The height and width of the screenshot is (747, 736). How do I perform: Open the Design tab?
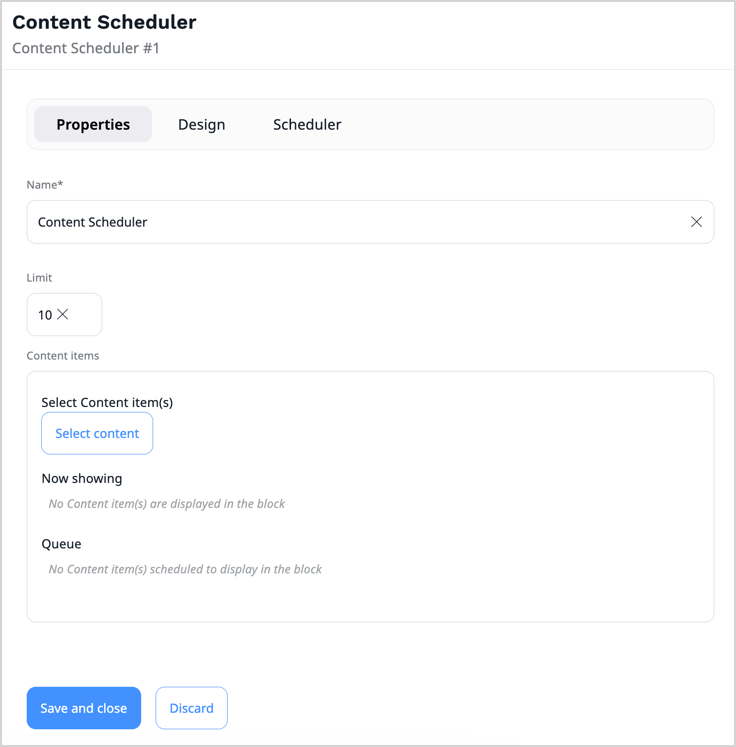201,125
